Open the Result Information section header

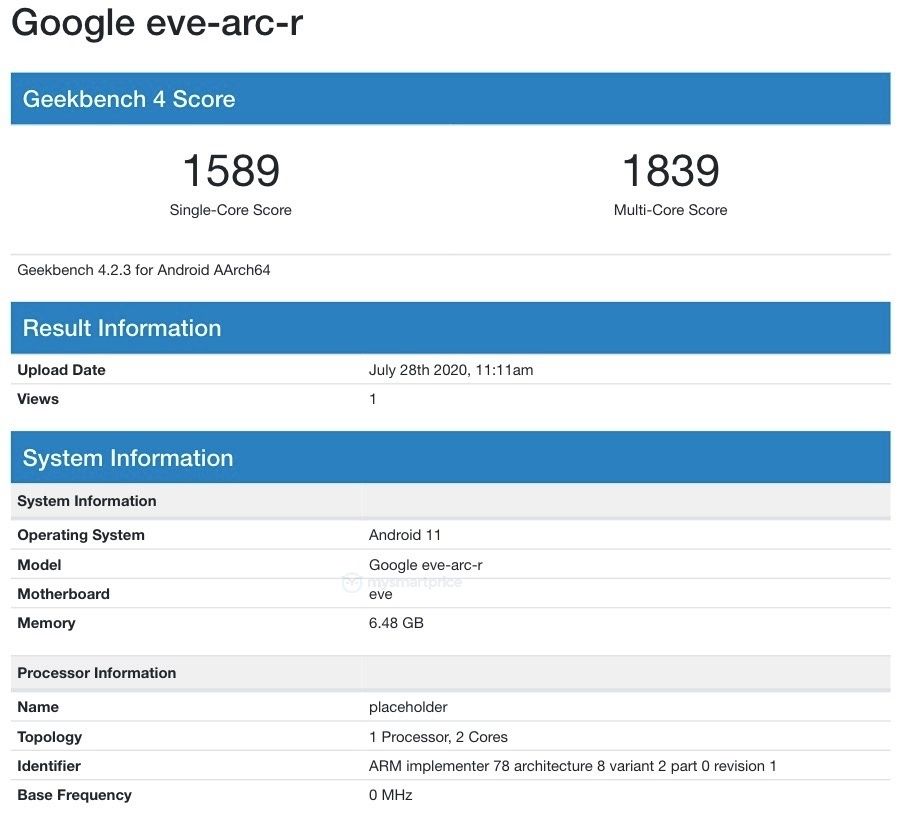coord(121,327)
